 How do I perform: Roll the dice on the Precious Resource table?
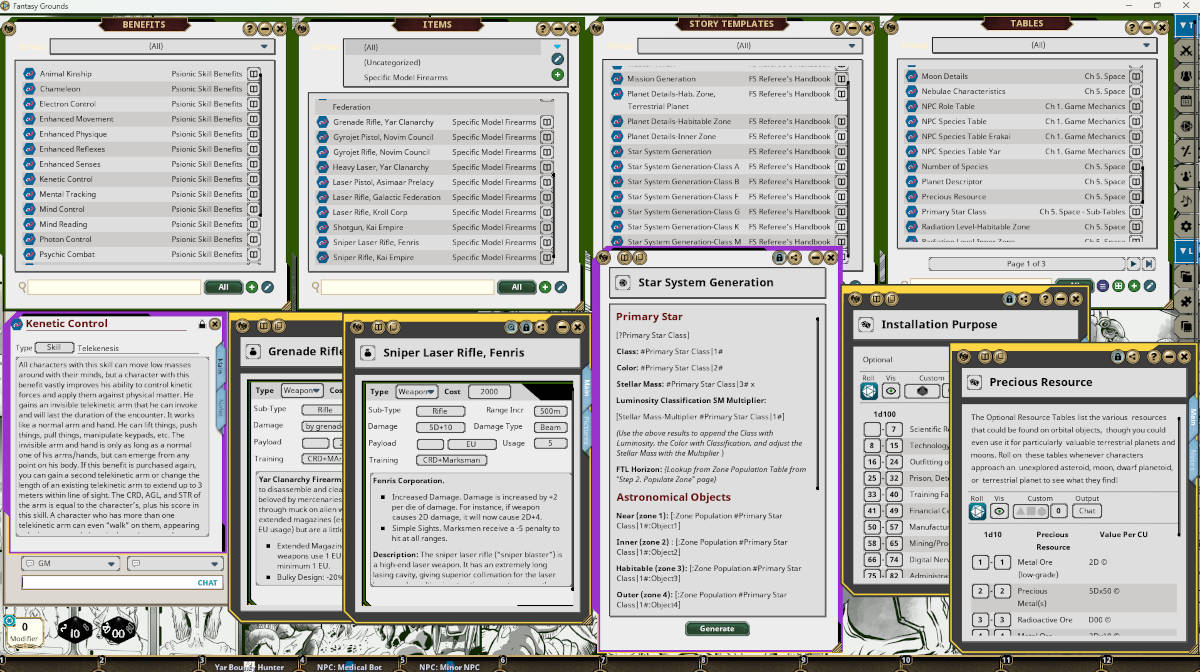click(x=978, y=511)
